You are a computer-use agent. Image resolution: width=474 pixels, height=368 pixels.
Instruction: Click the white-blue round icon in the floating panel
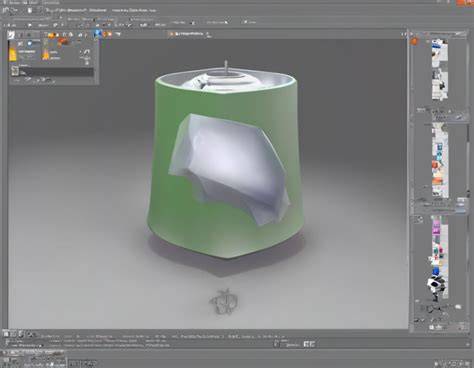tap(30, 43)
